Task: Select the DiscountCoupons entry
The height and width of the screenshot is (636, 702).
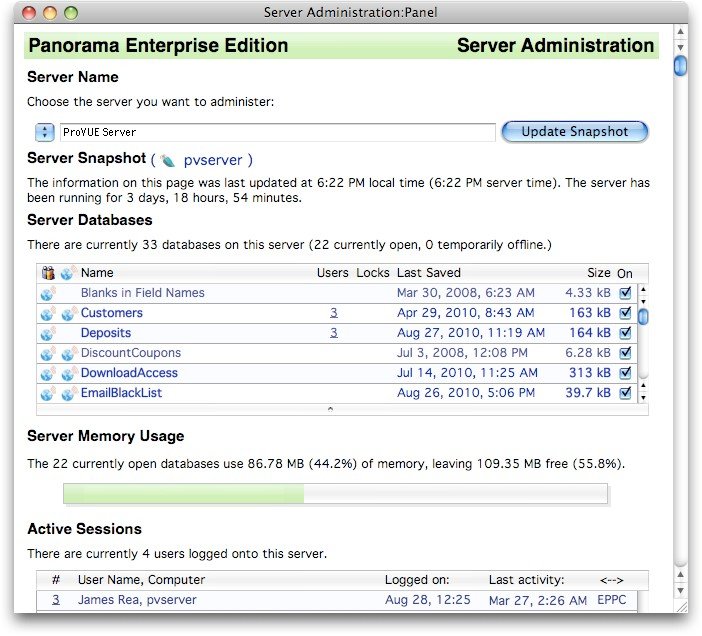Action: pos(131,353)
